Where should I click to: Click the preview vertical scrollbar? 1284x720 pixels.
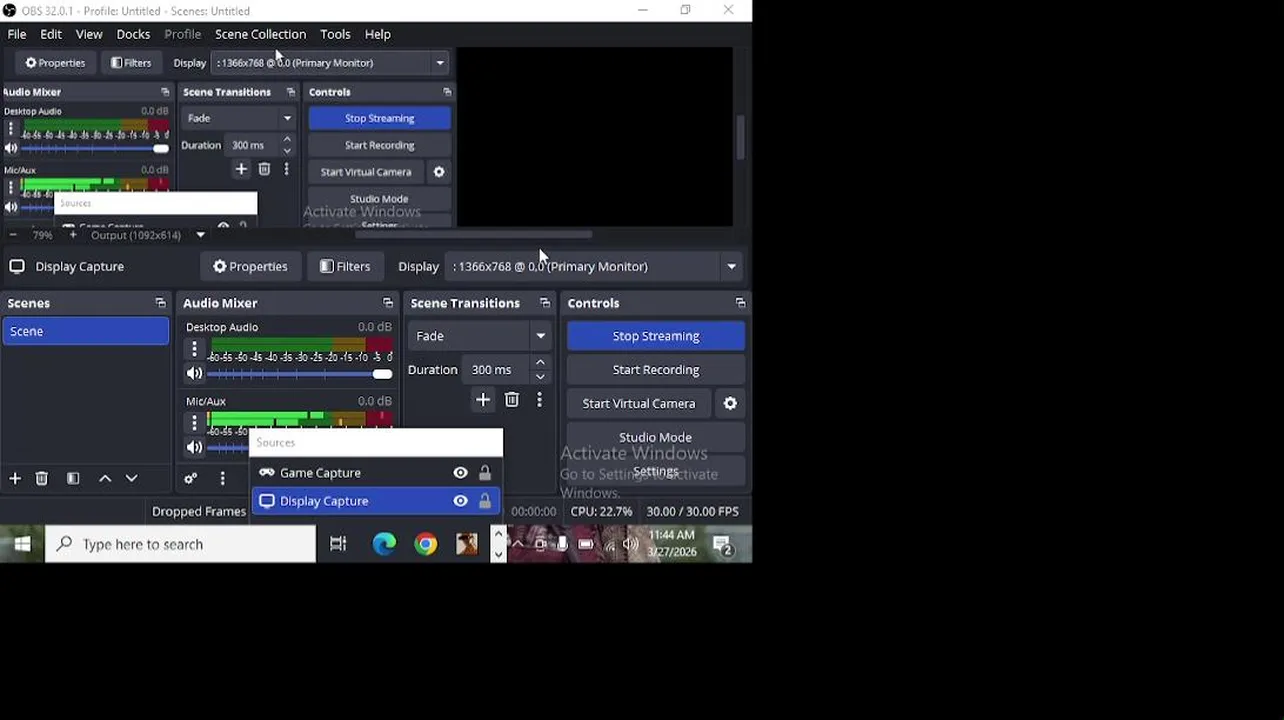(x=741, y=138)
